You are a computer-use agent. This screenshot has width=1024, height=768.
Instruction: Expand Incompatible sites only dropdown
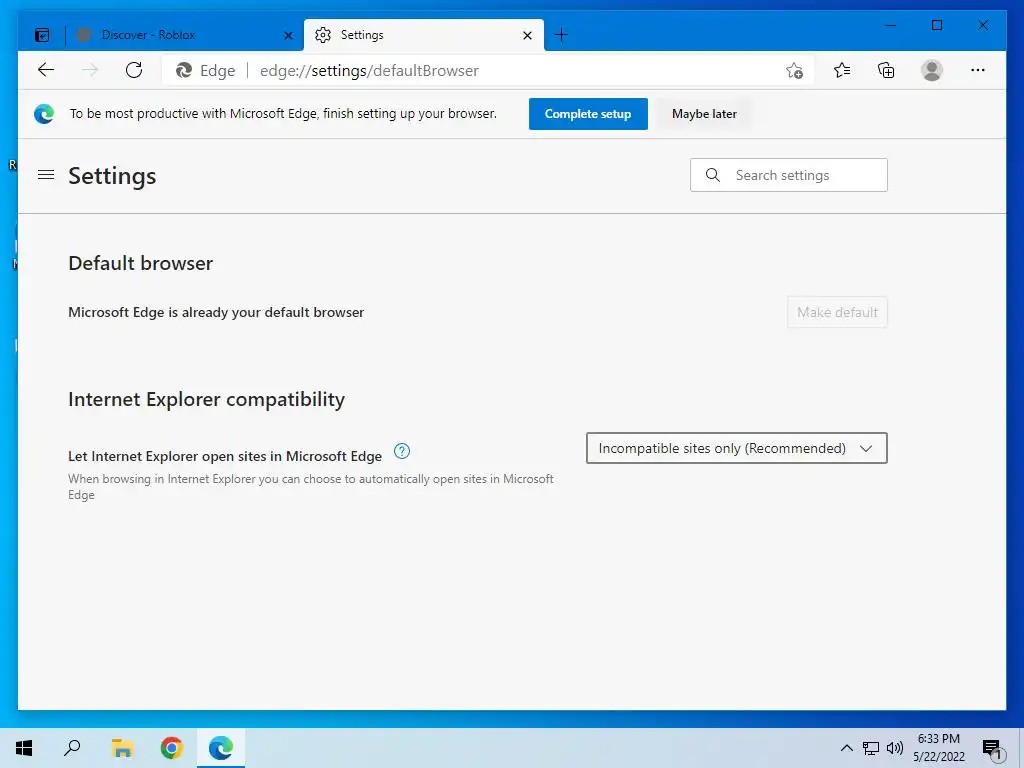tap(737, 448)
